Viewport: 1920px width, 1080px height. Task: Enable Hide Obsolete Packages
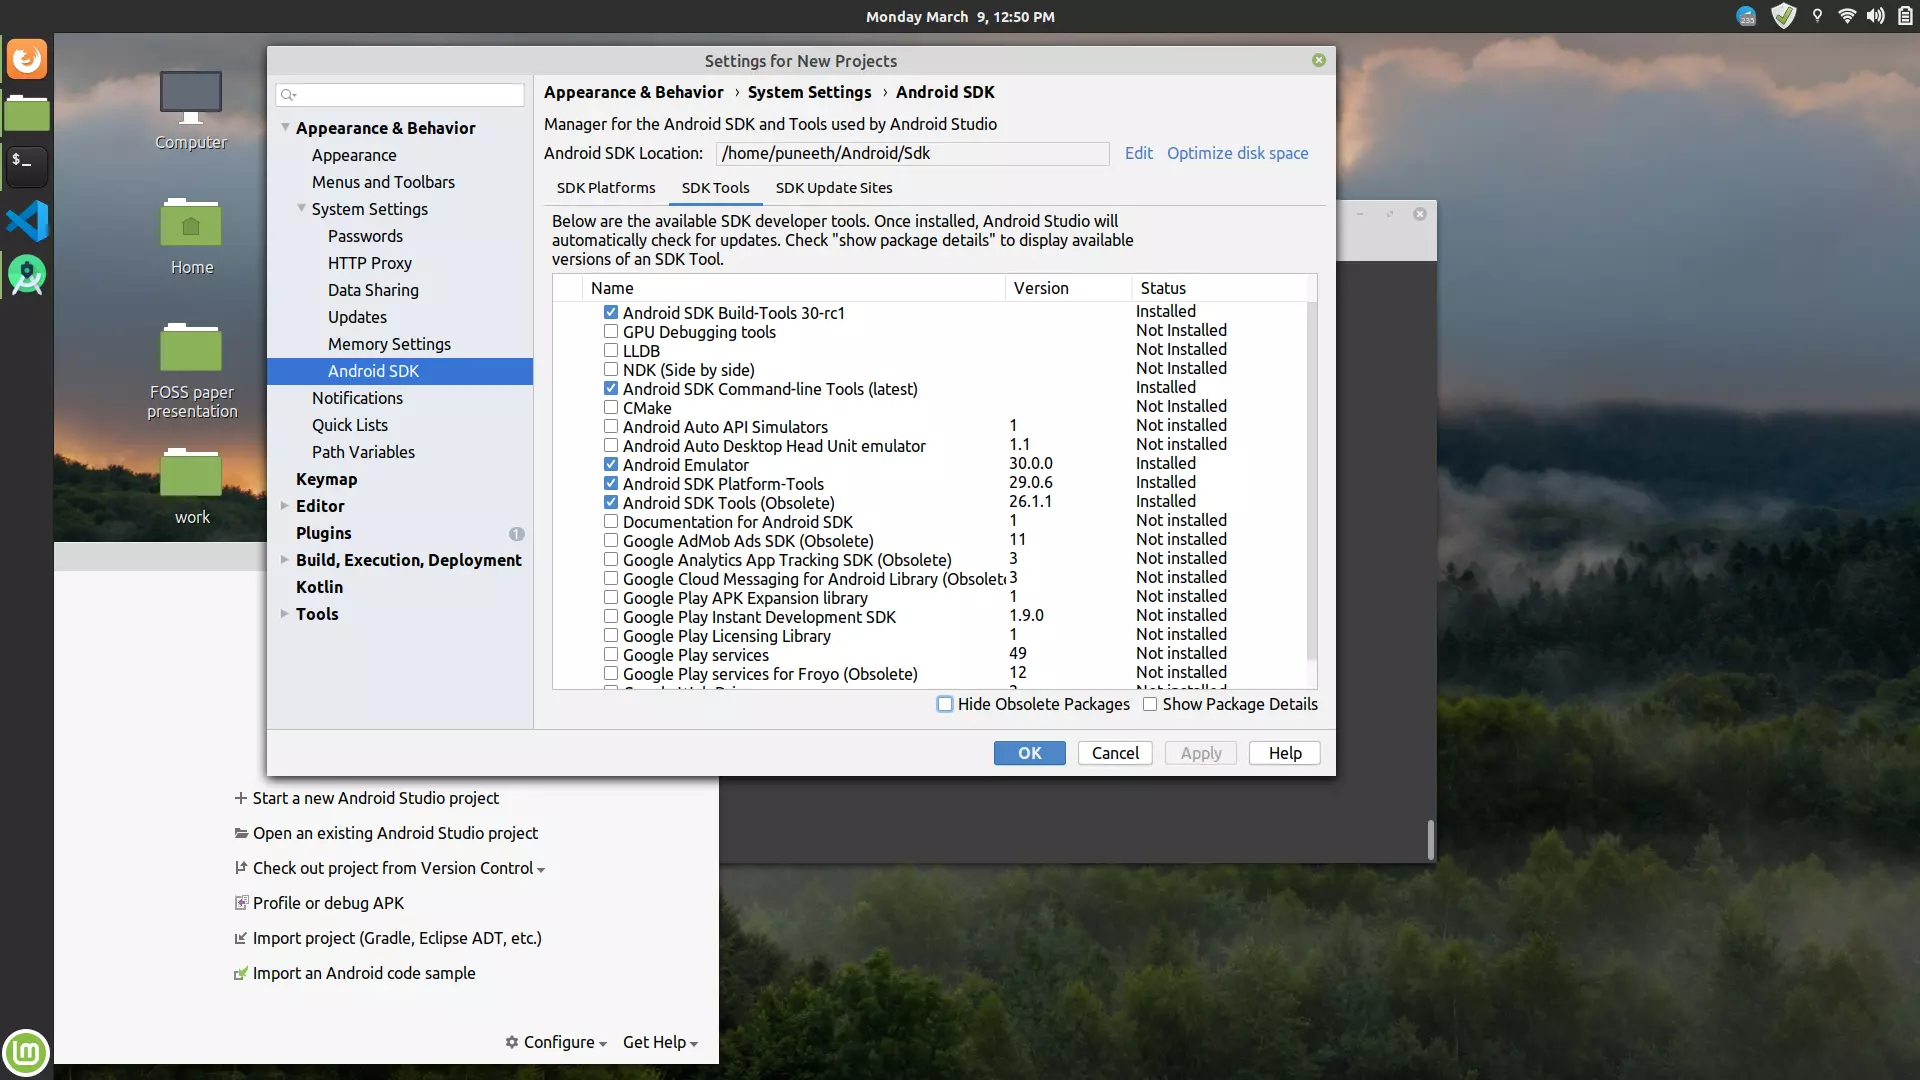point(945,704)
